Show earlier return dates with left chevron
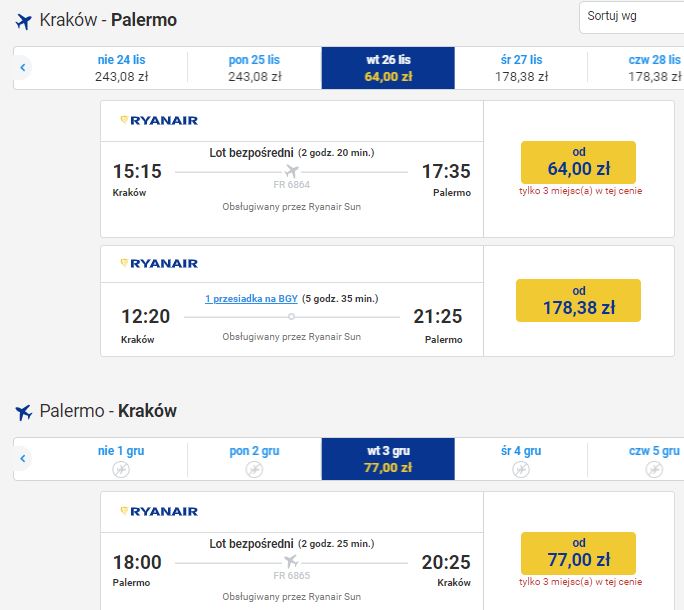This screenshot has width=684, height=610. tap(23, 459)
